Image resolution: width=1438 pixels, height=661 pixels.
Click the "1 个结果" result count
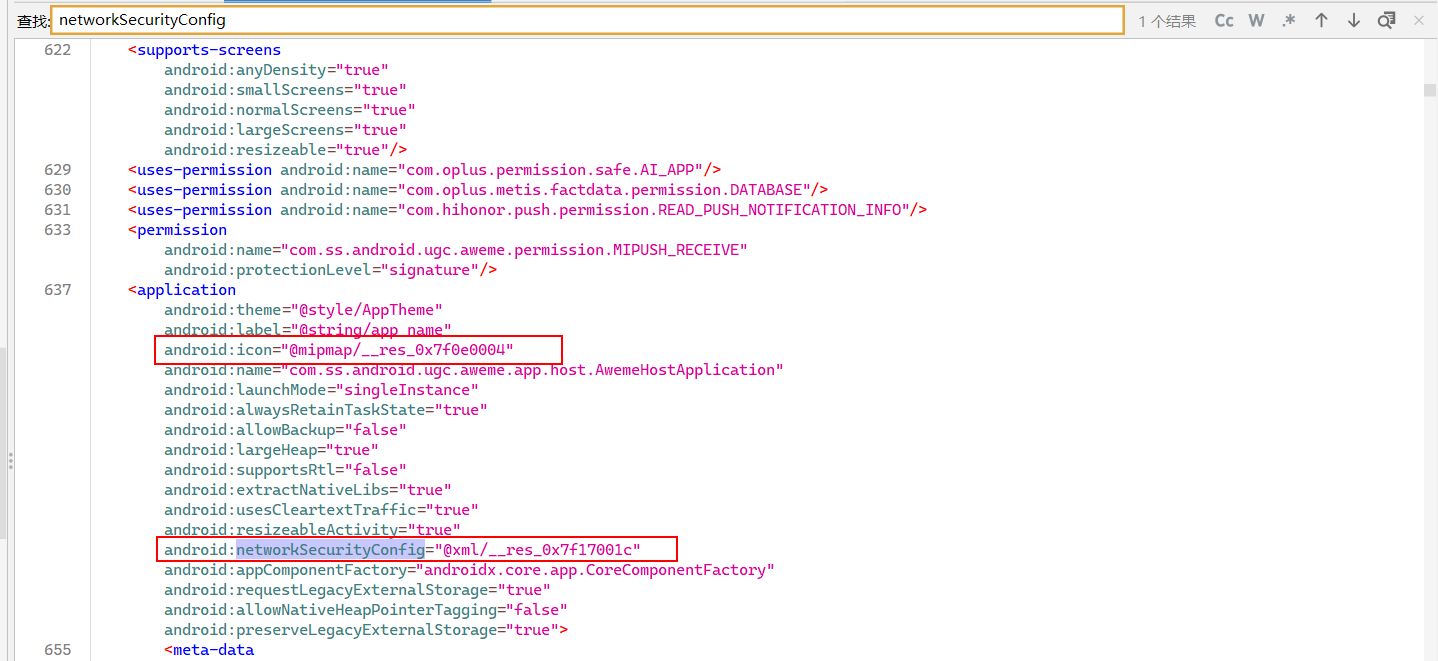click(x=1167, y=21)
